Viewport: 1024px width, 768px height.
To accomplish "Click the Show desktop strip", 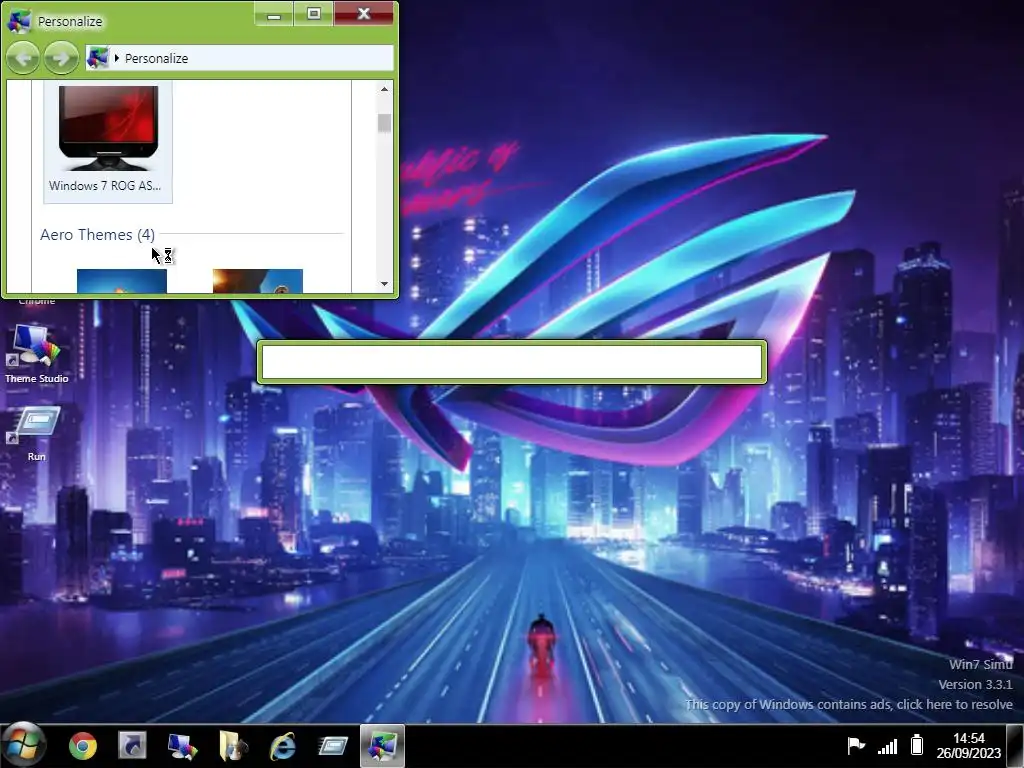I will pos(1015,746).
